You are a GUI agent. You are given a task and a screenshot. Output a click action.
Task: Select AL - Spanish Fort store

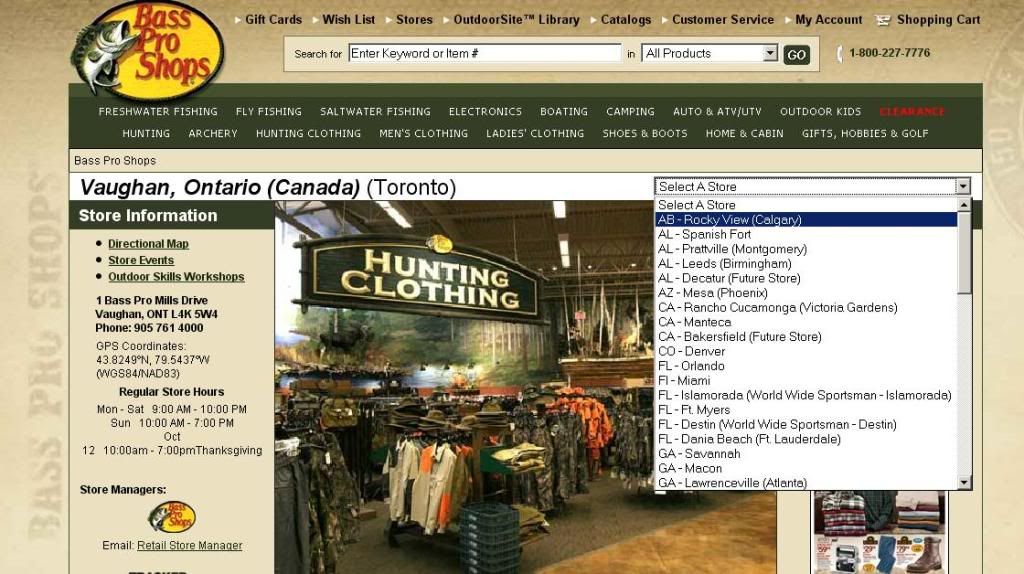pos(806,234)
